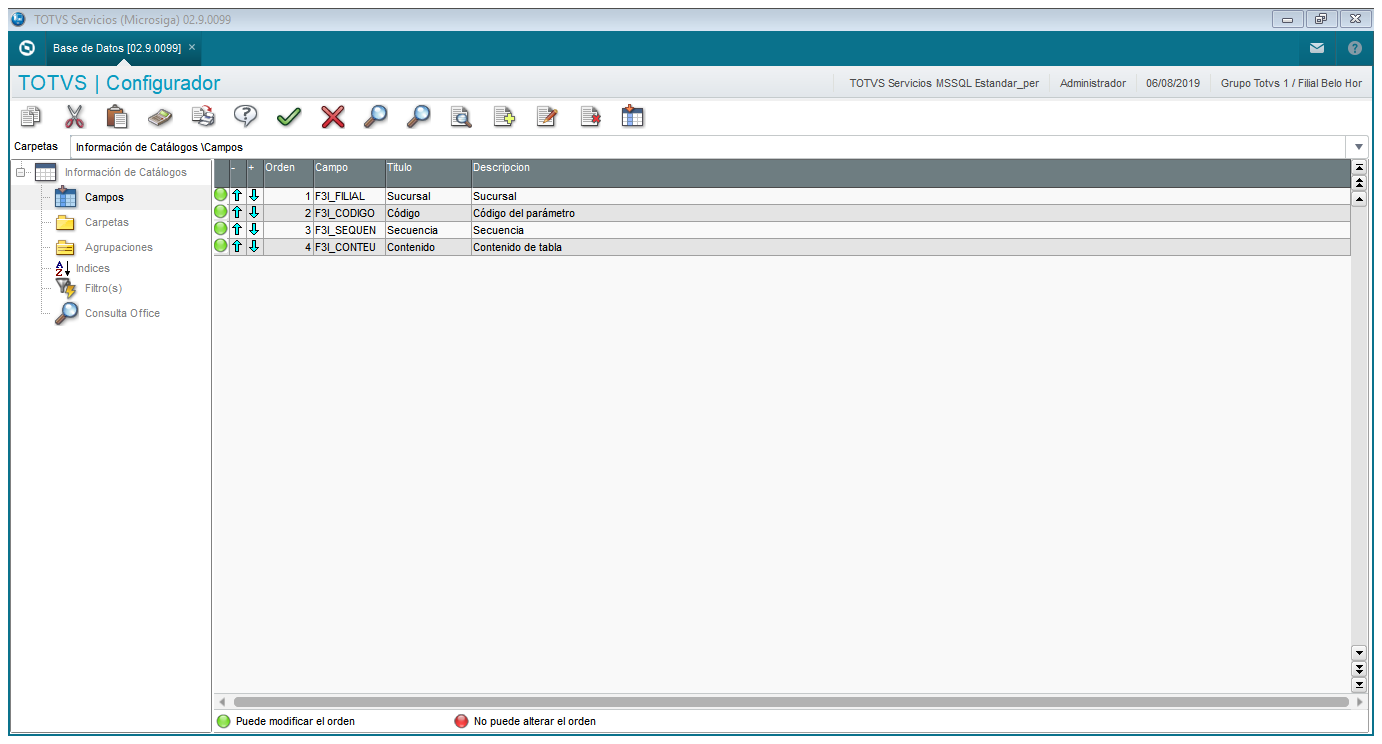Click the print documents icon
This screenshot has height=744, width=1382.
tap(204, 116)
